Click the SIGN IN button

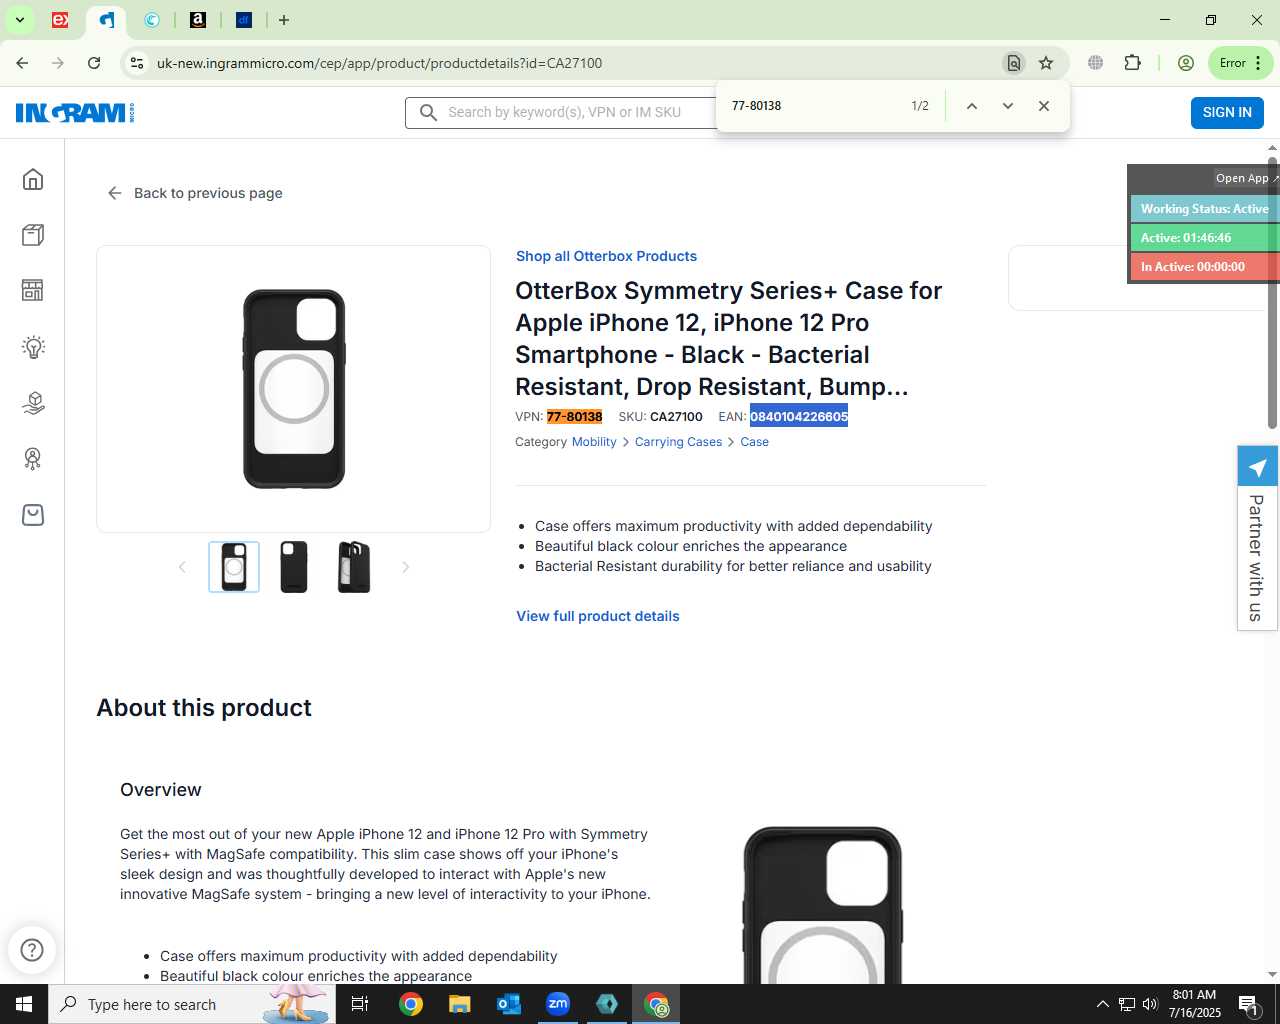pos(1227,113)
